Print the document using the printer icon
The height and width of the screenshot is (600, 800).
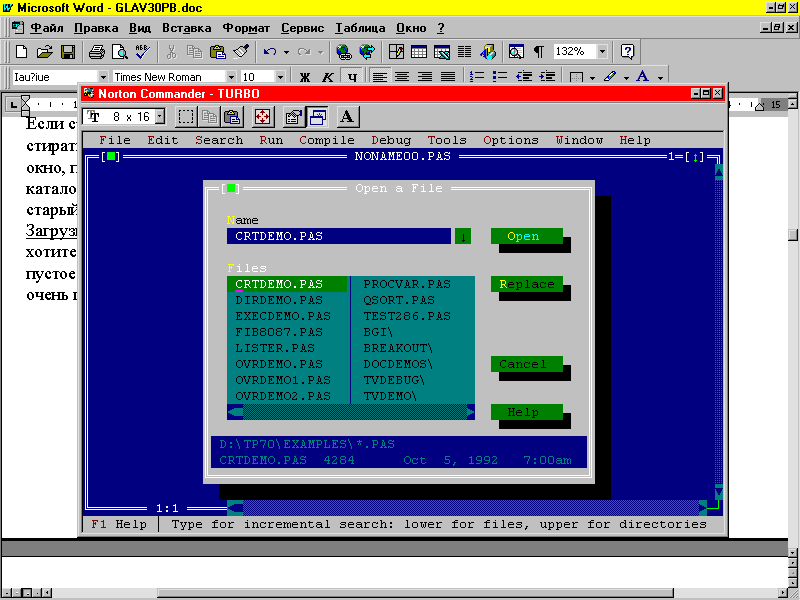(x=96, y=52)
